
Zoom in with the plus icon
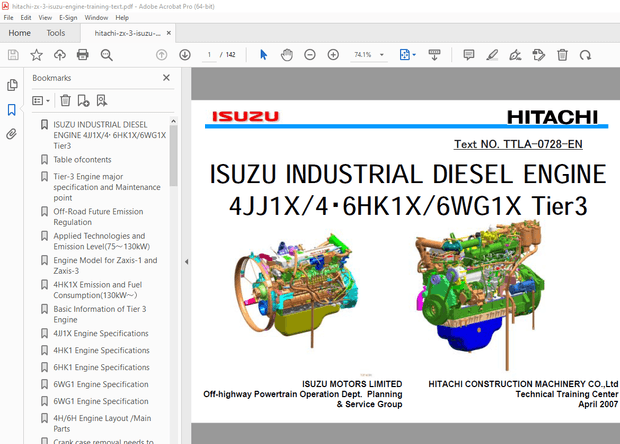[333, 55]
